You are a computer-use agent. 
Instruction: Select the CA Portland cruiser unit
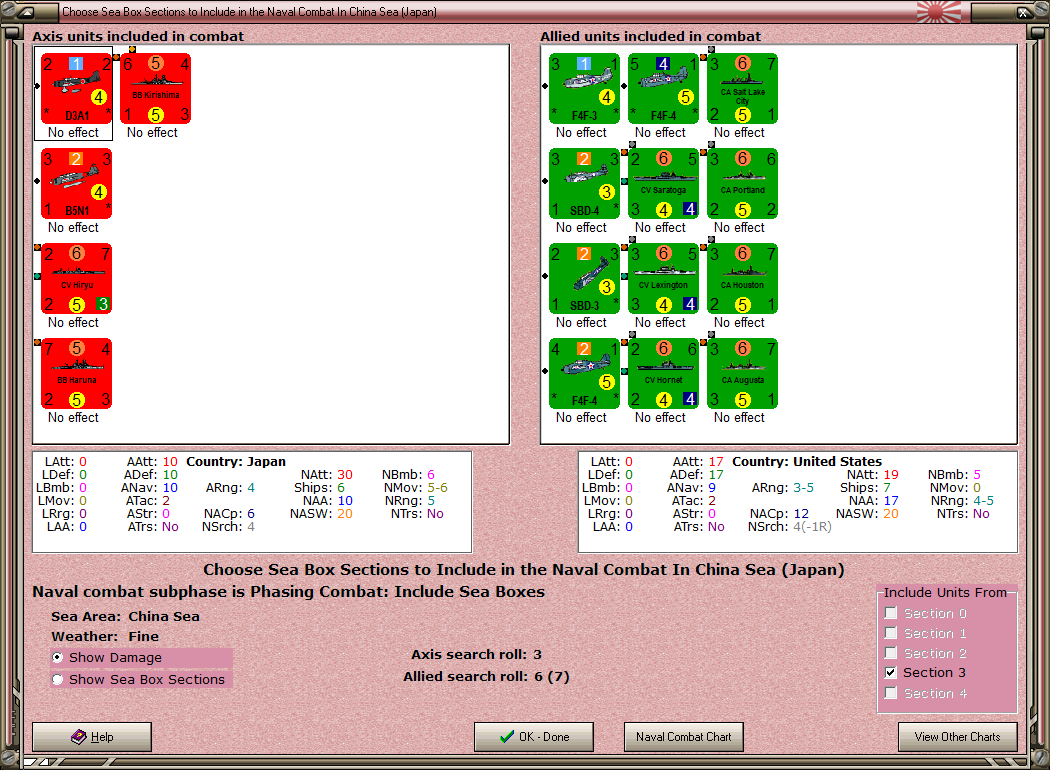point(743,184)
